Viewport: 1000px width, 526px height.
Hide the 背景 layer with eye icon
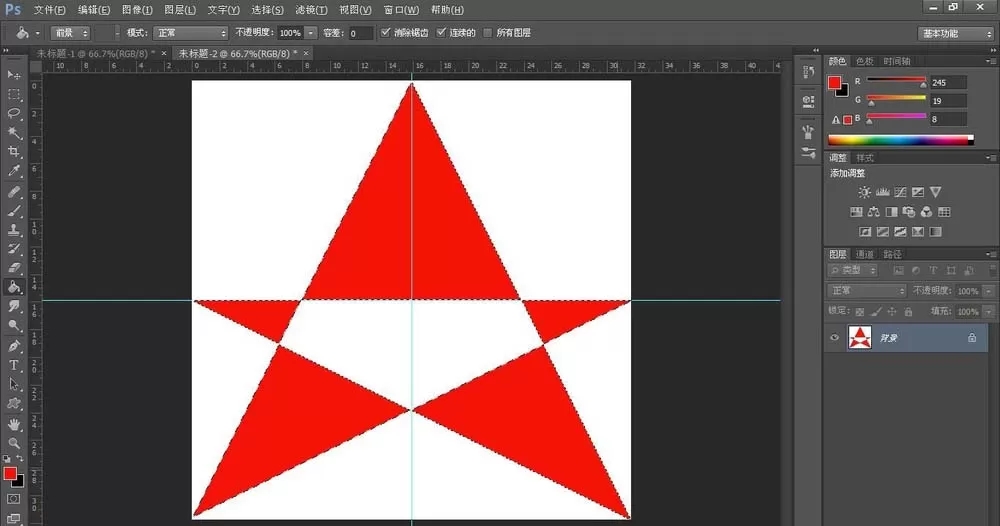point(834,338)
